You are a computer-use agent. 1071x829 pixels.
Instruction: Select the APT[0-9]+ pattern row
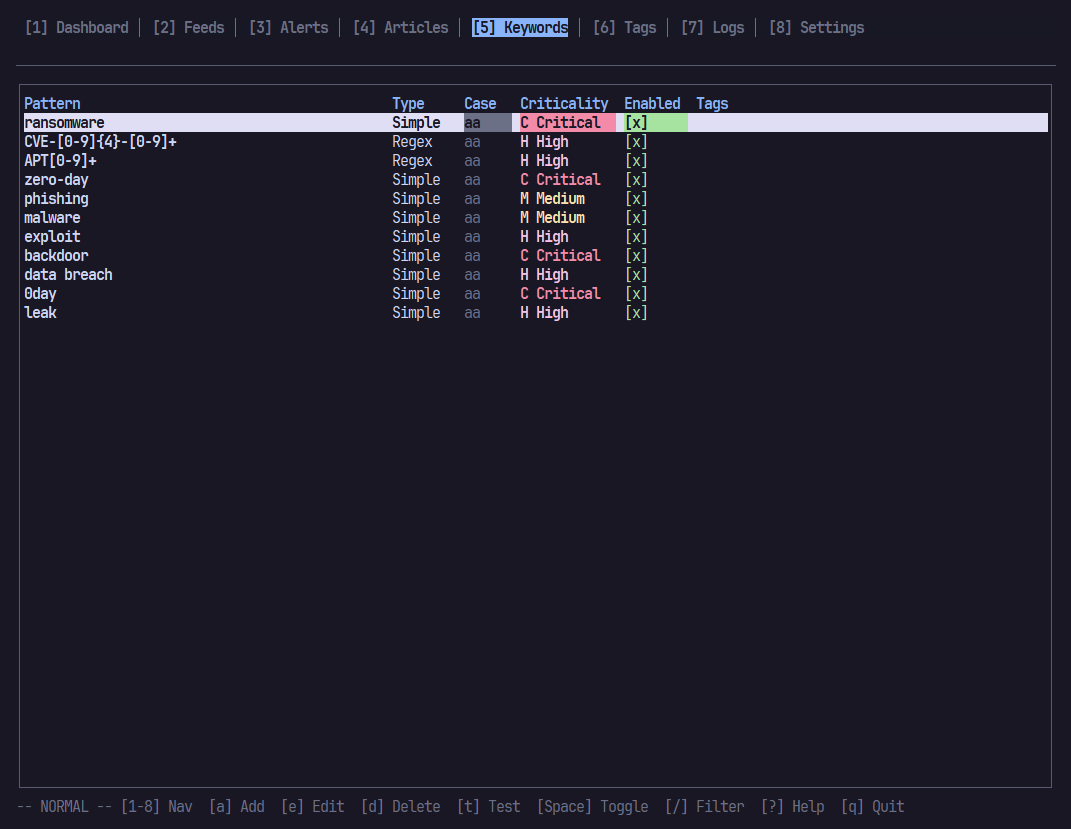coord(536,161)
